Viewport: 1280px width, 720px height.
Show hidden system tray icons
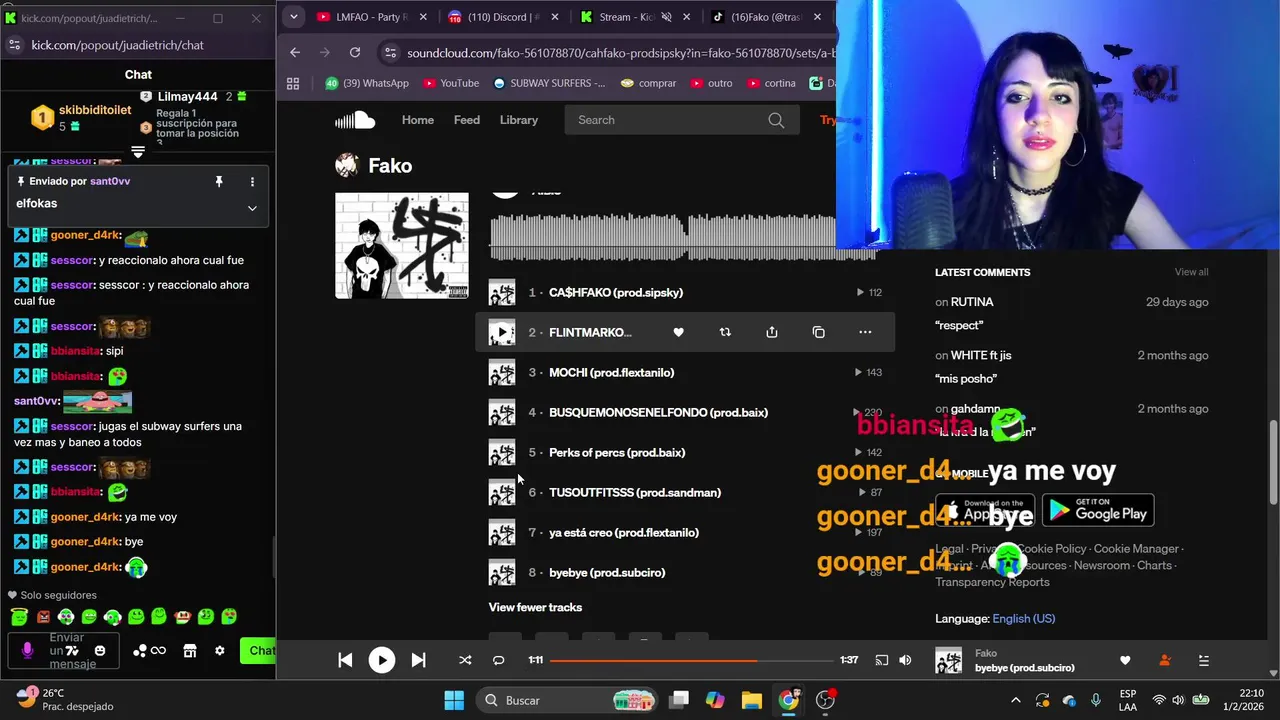(x=1016, y=700)
